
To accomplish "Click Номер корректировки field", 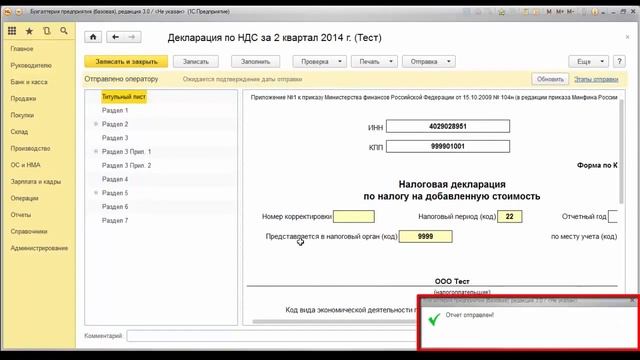I will click(x=354, y=216).
